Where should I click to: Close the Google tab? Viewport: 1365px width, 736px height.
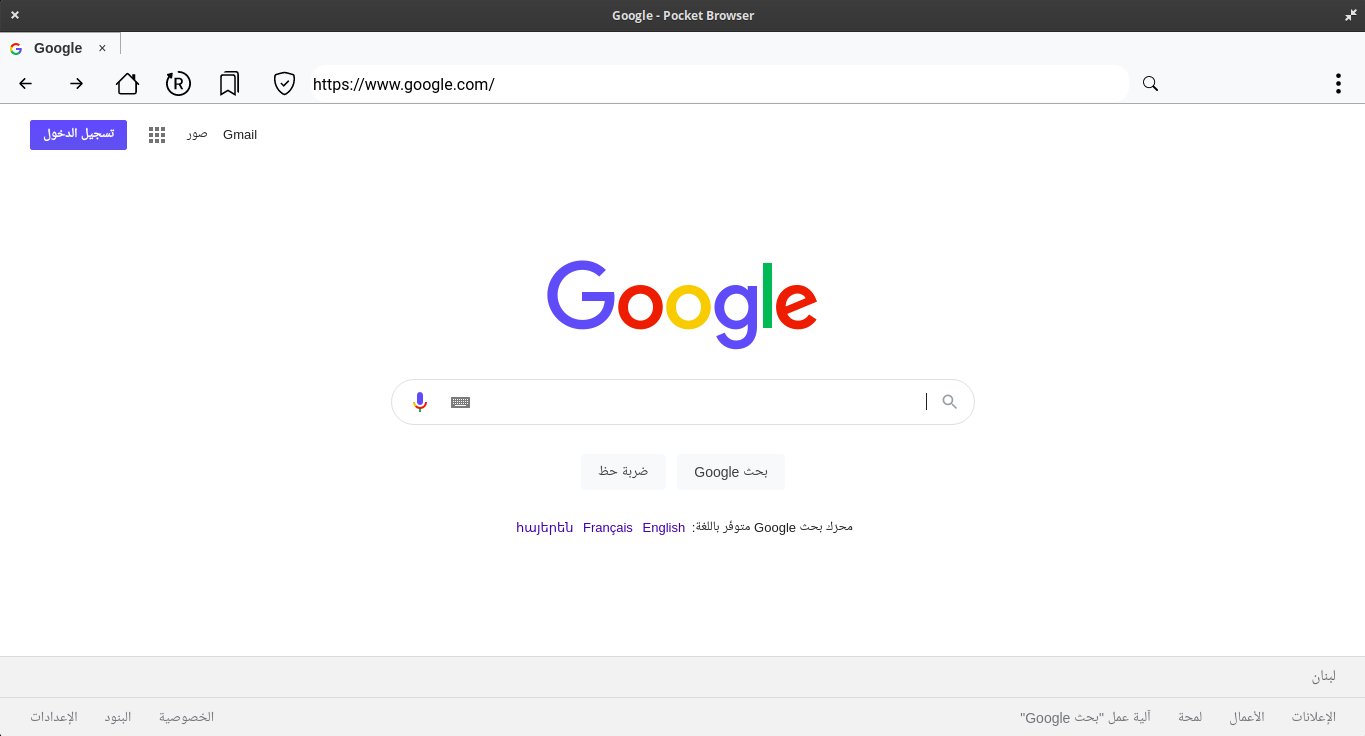(x=102, y=48)
